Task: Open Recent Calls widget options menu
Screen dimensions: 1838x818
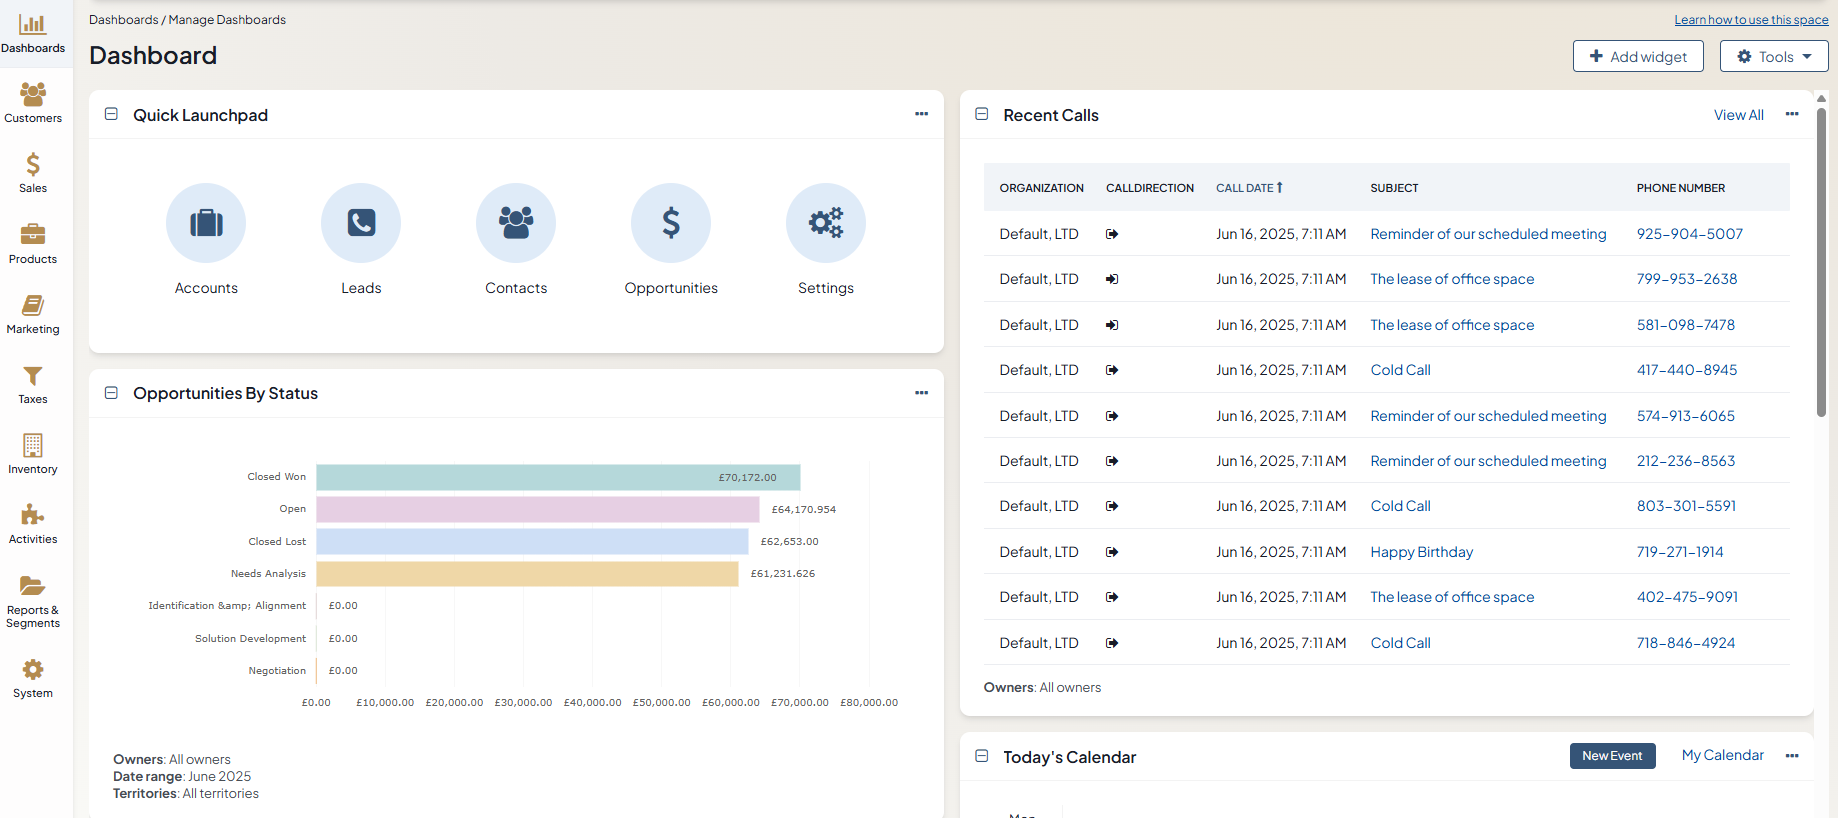Action: [x=1792, y=114]
